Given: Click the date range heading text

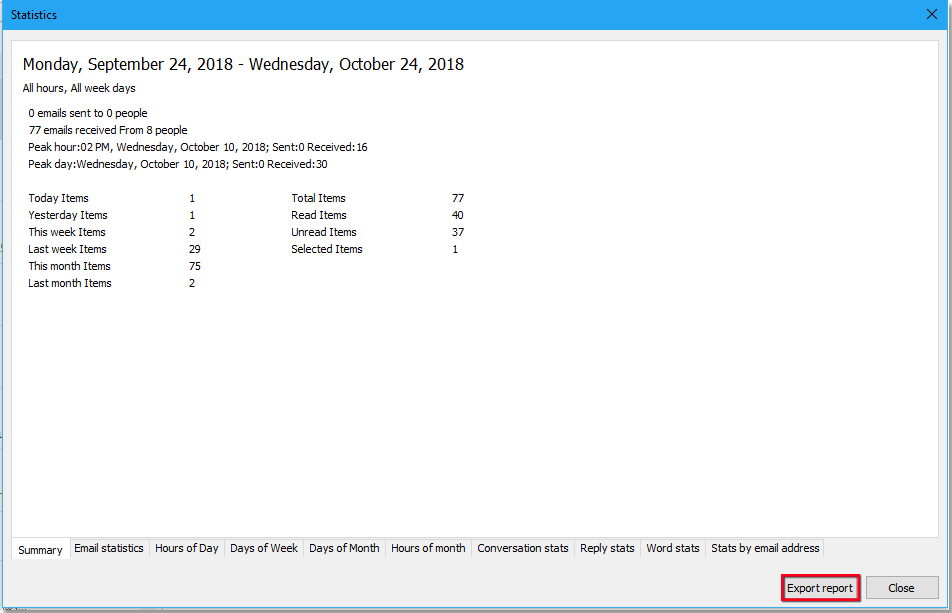Looking at the screenshot, I should click(243, 64).
